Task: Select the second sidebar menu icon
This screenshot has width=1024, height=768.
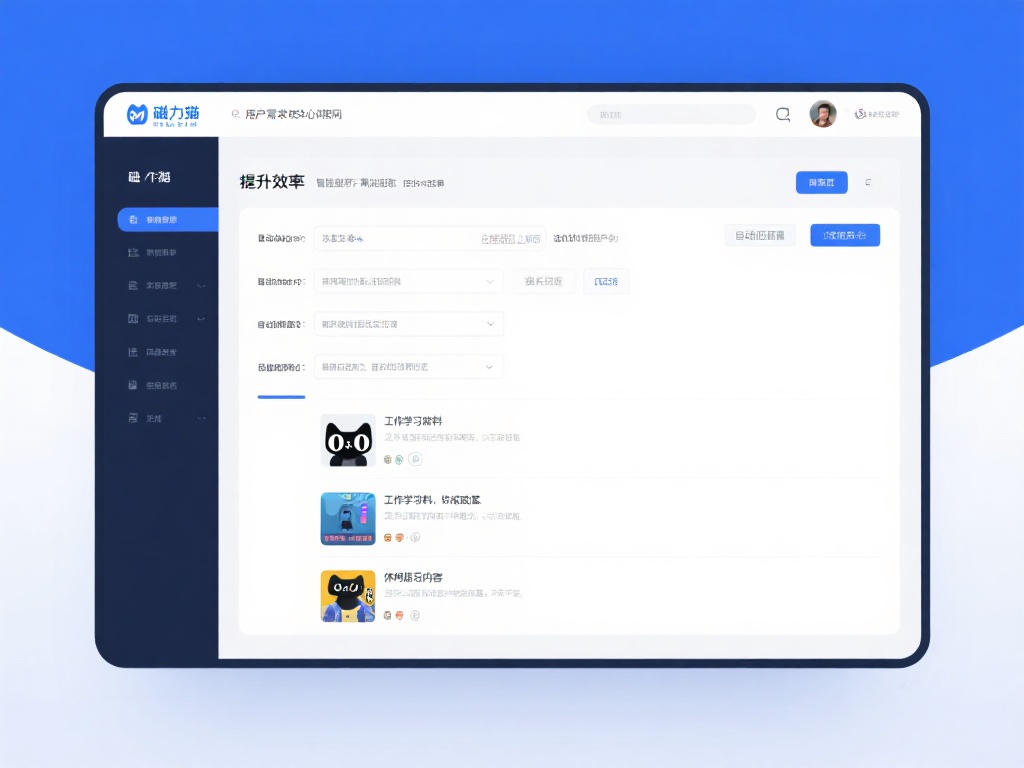Action: pos(132,252)
